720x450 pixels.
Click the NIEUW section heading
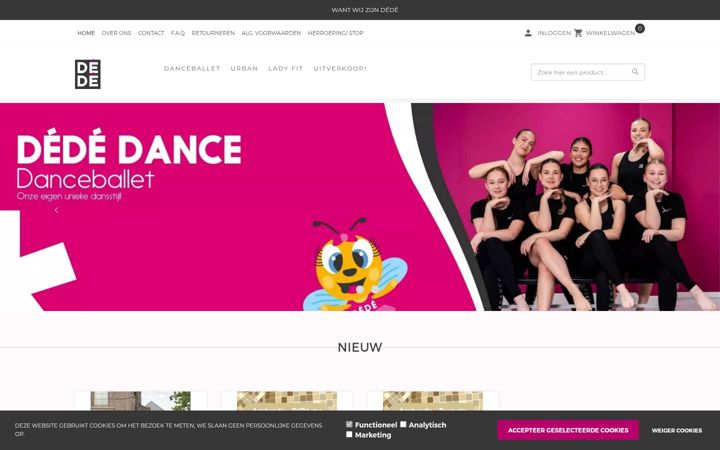pos(360,348)
